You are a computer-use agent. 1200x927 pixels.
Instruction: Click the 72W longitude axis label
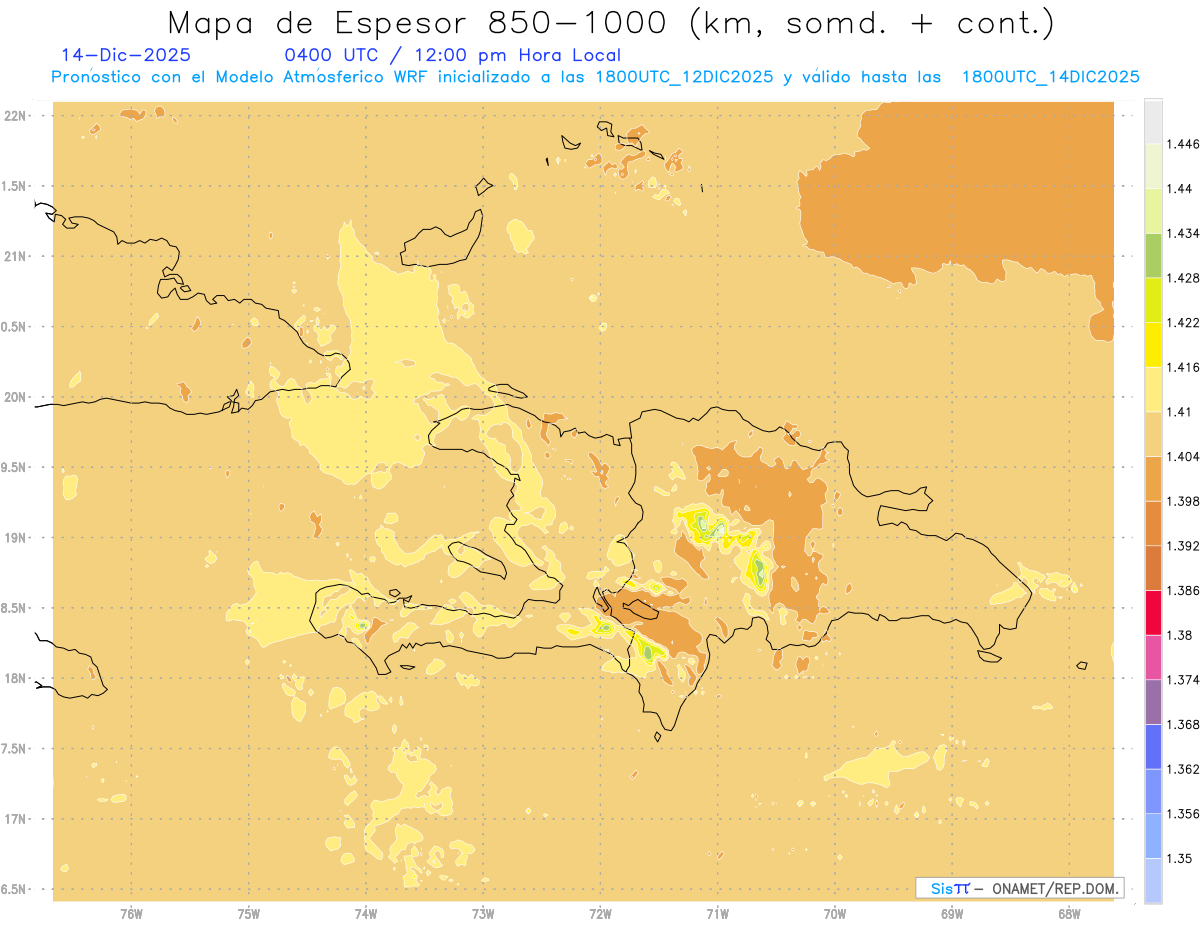pyautogui.click(x=600, y=914)
